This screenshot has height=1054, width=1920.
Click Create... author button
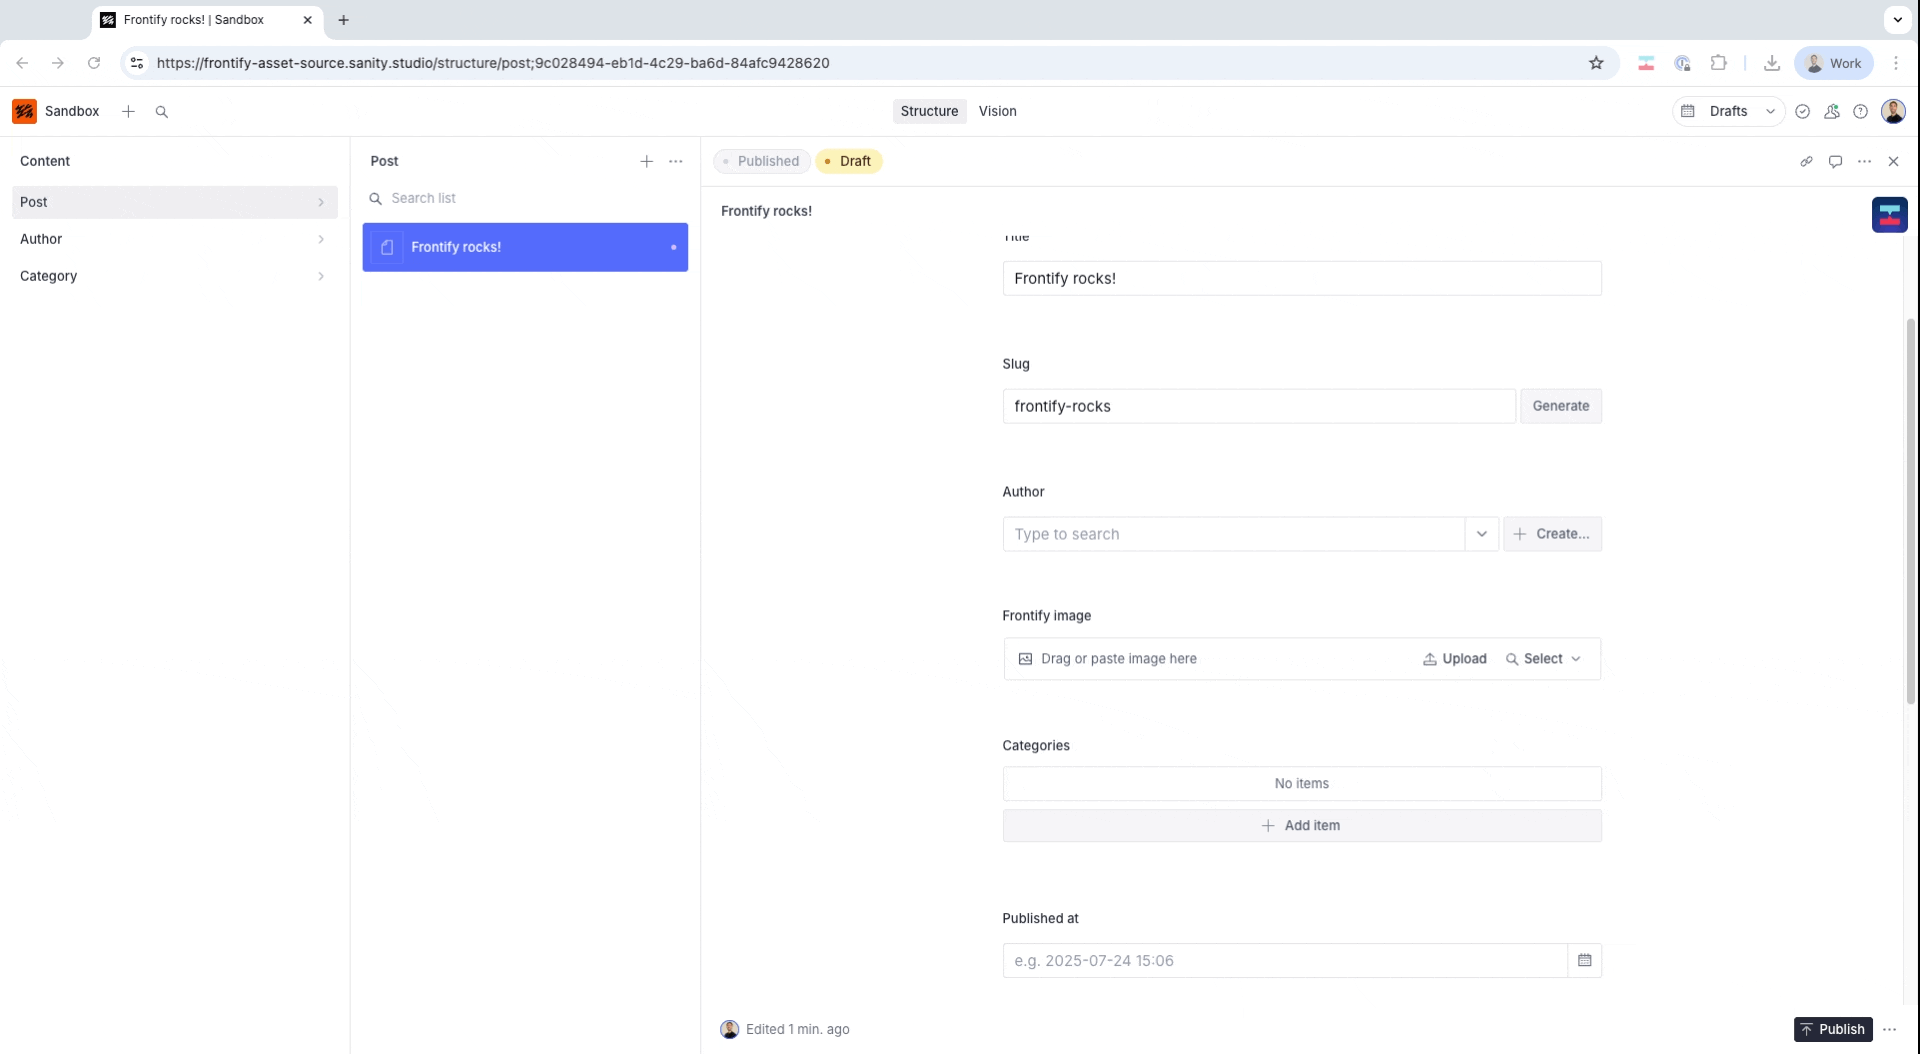[1552, 534]
